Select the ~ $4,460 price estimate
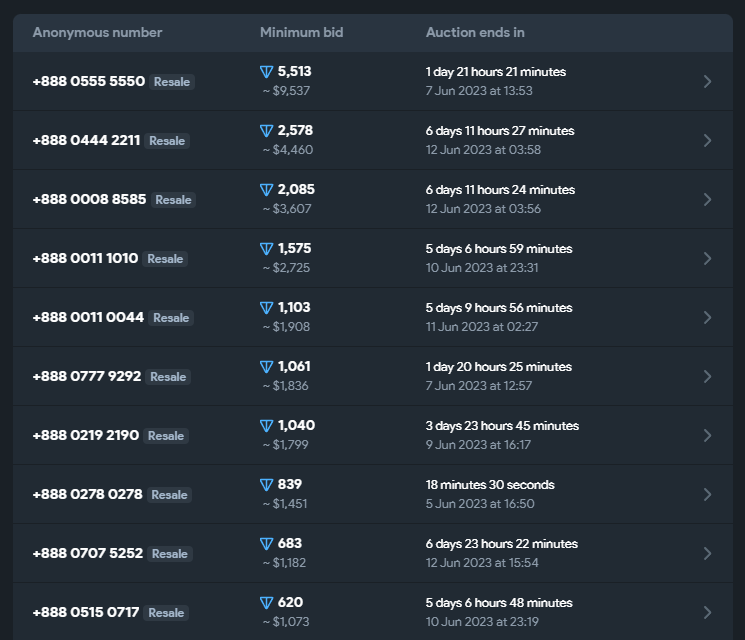Screen dimensions: 745x640 (288, 150)
